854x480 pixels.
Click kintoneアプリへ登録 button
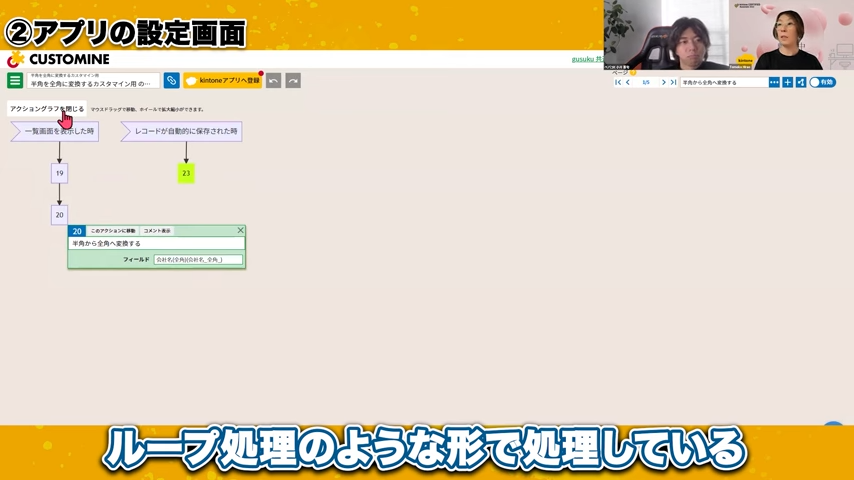[x=223, y=81]
